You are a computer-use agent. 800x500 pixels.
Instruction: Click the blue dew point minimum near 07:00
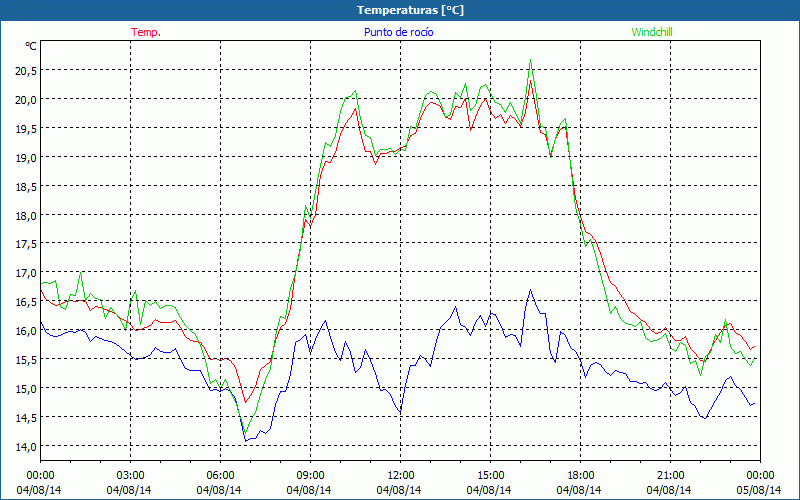click(245, 441)
